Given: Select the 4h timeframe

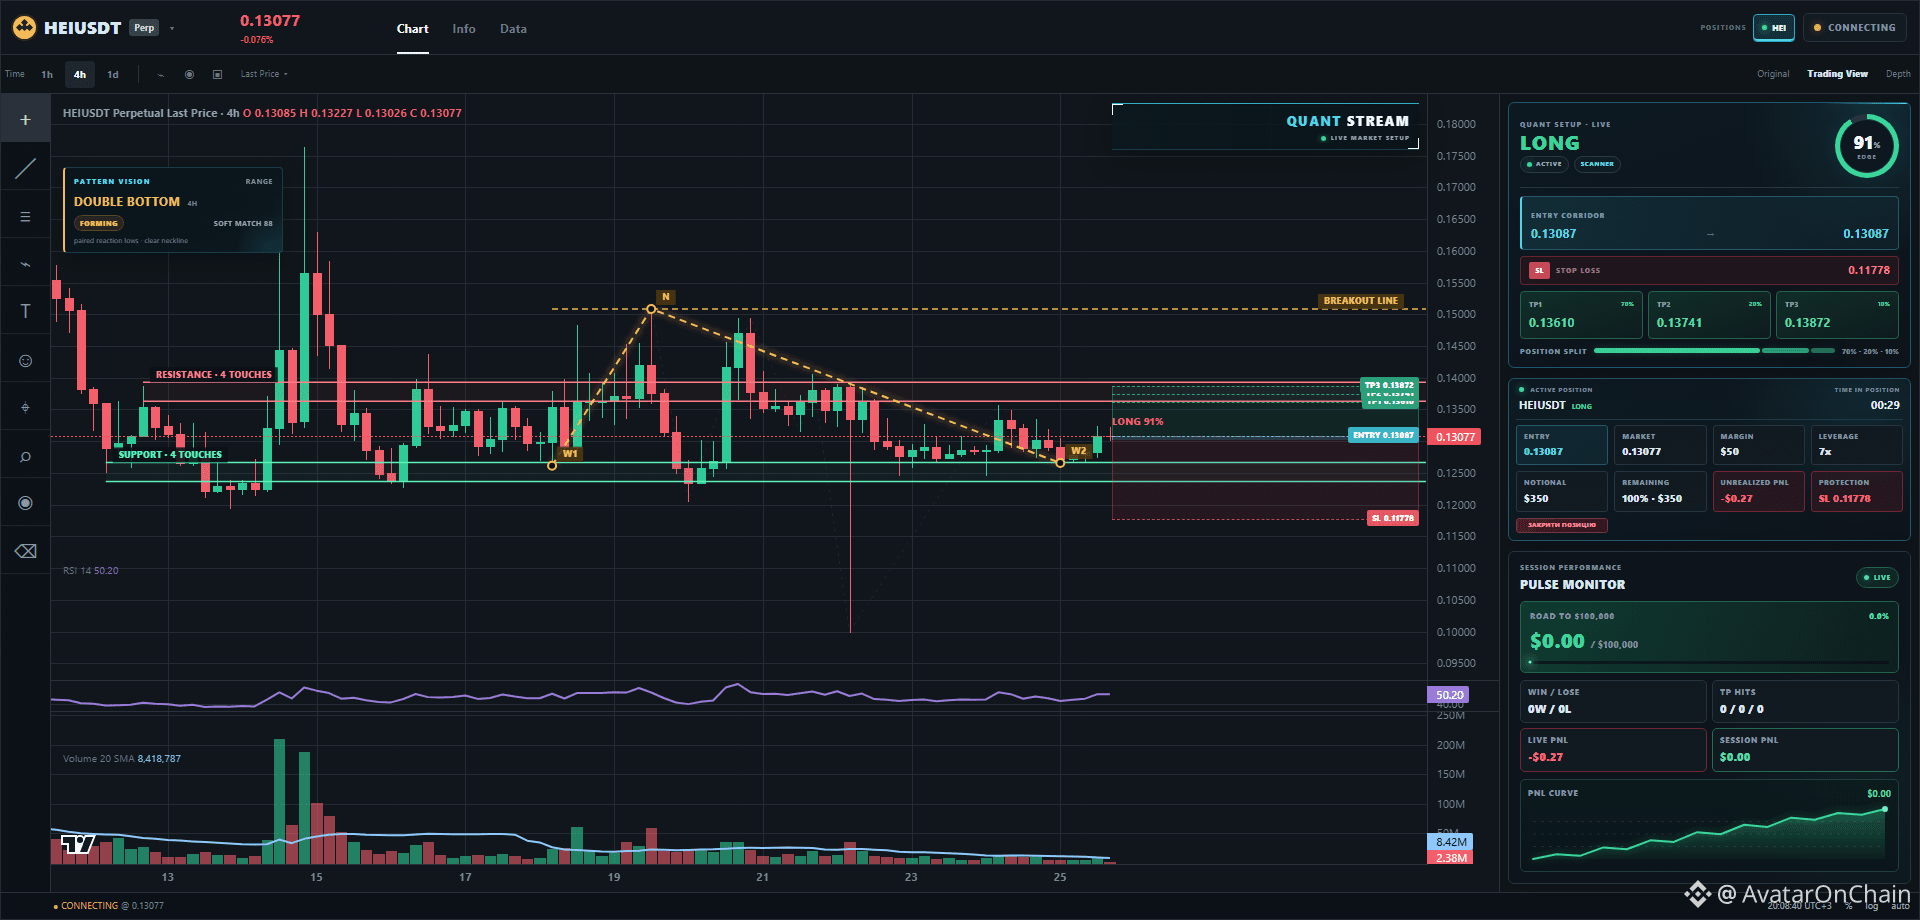Looking at the screenshot, I should [x=80, y=74].
